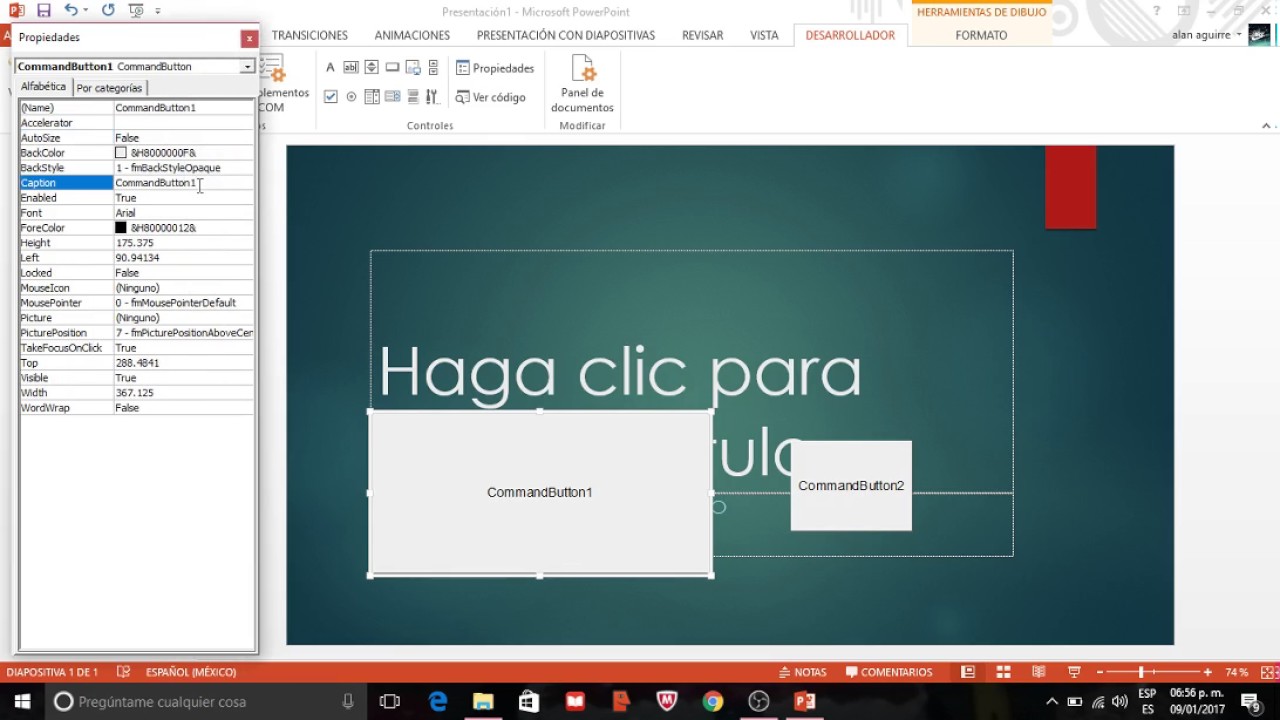Insert a Text Box ActiveX control
Screen dimensions: 1280x720
[x=351, y=67]
